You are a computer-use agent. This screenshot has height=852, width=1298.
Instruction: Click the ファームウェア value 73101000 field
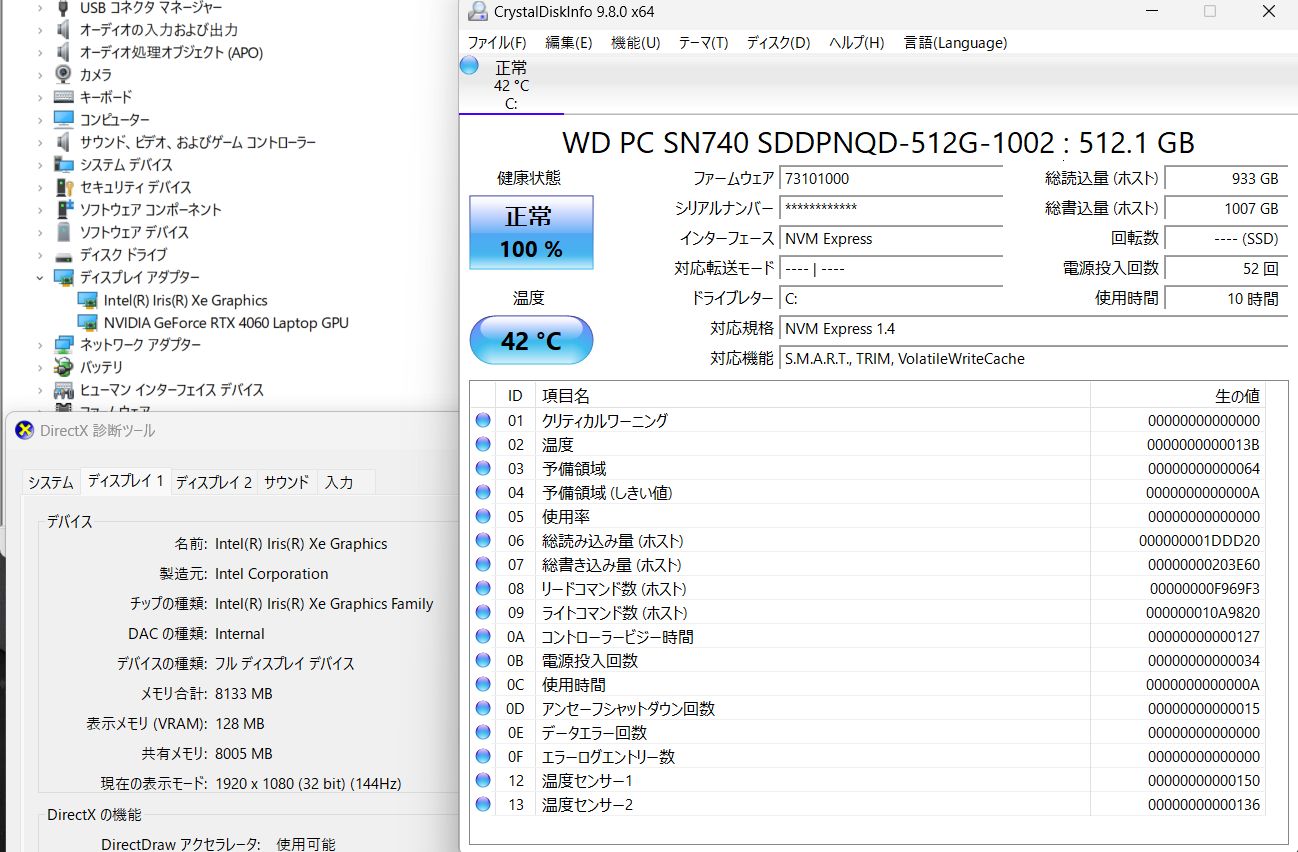[890, 179]
